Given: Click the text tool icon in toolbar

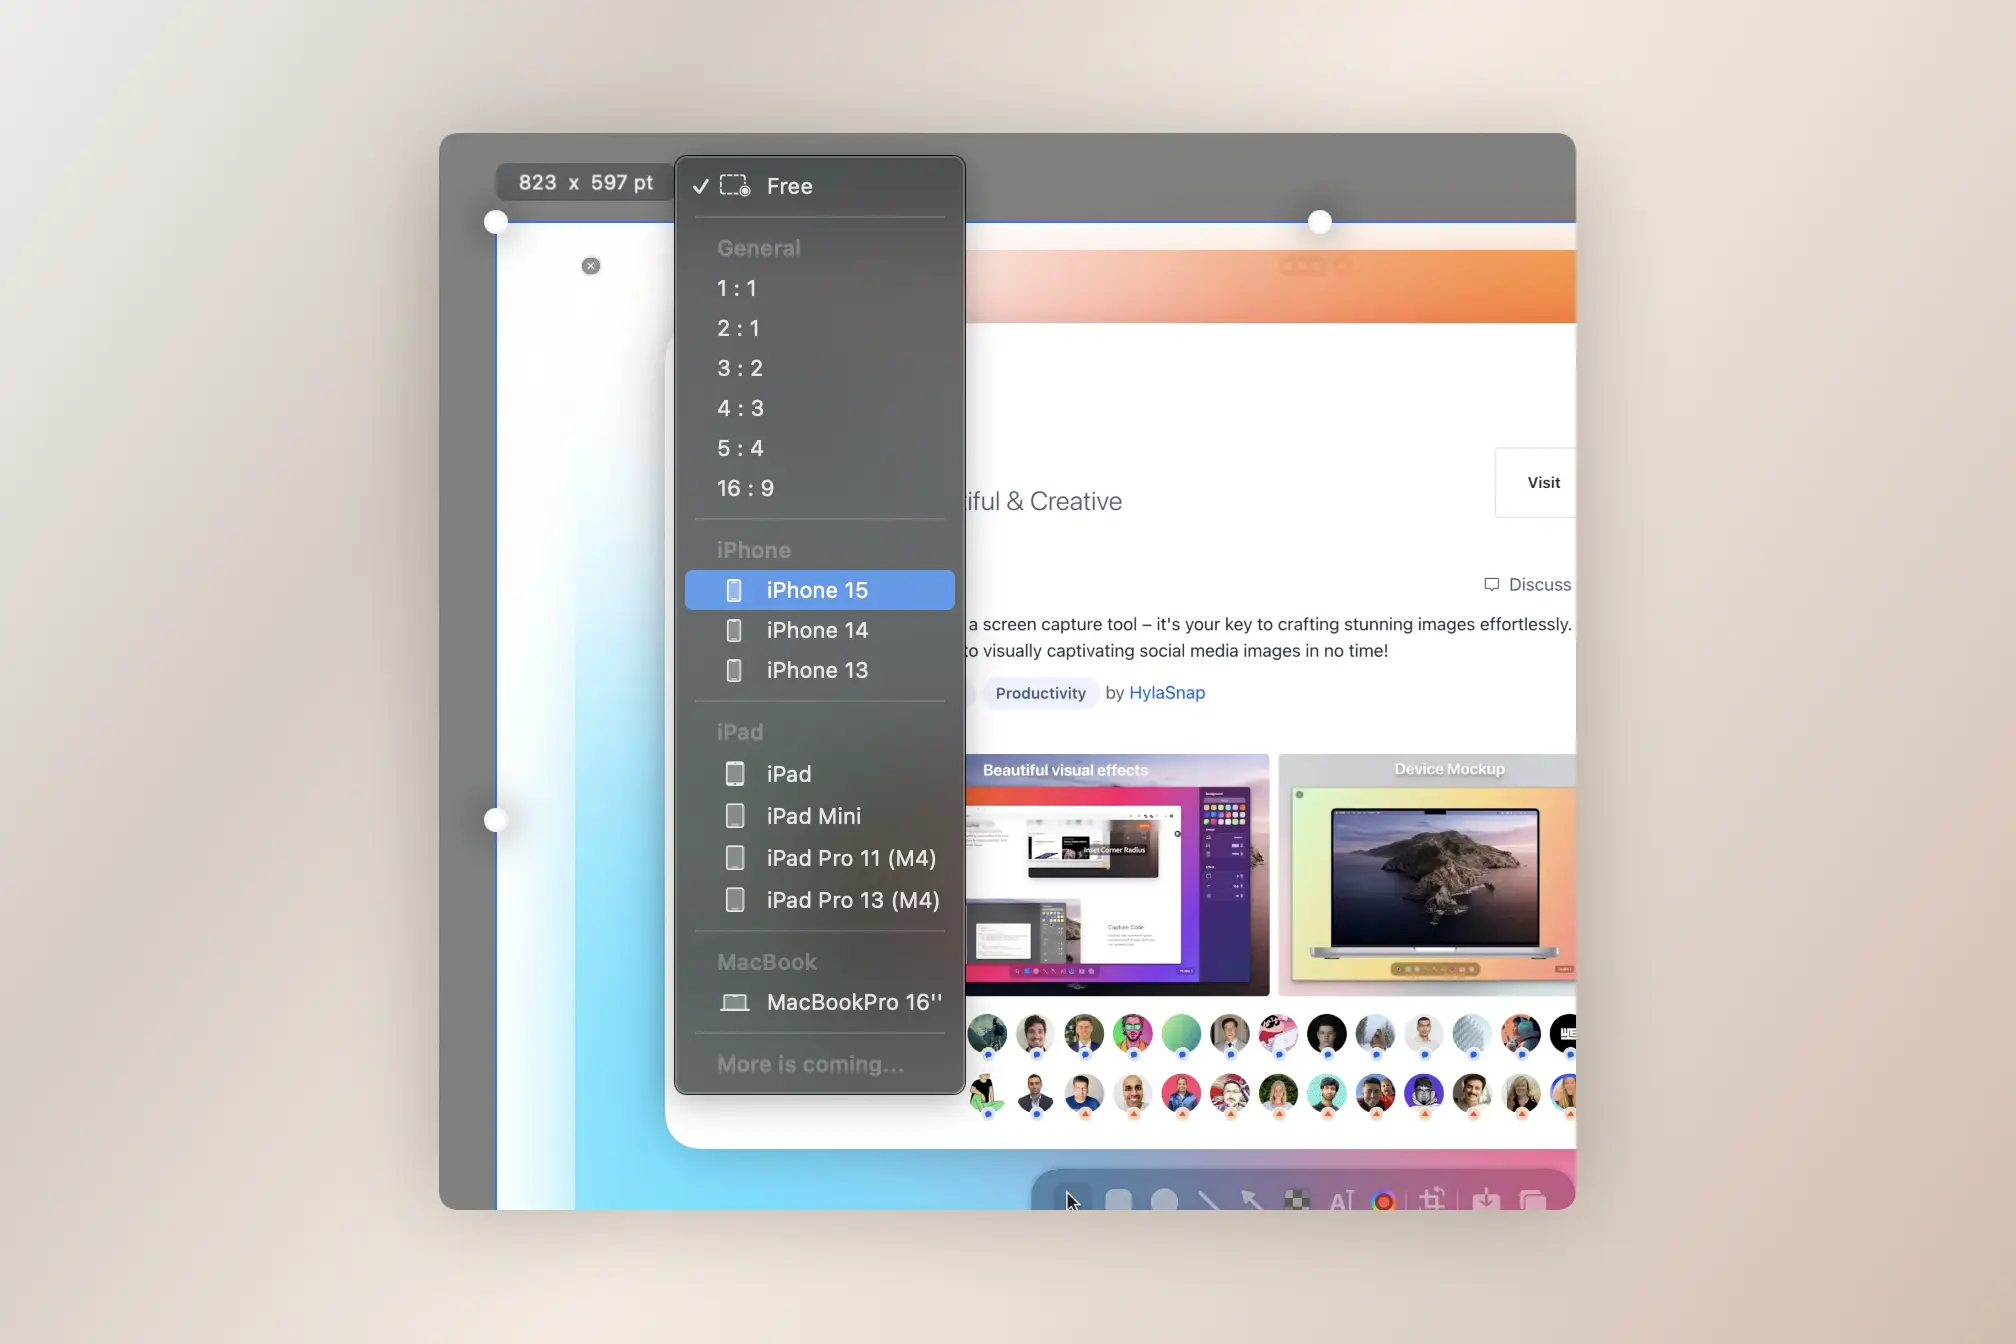Looking at the screenshot, I should (1340, 1198).
